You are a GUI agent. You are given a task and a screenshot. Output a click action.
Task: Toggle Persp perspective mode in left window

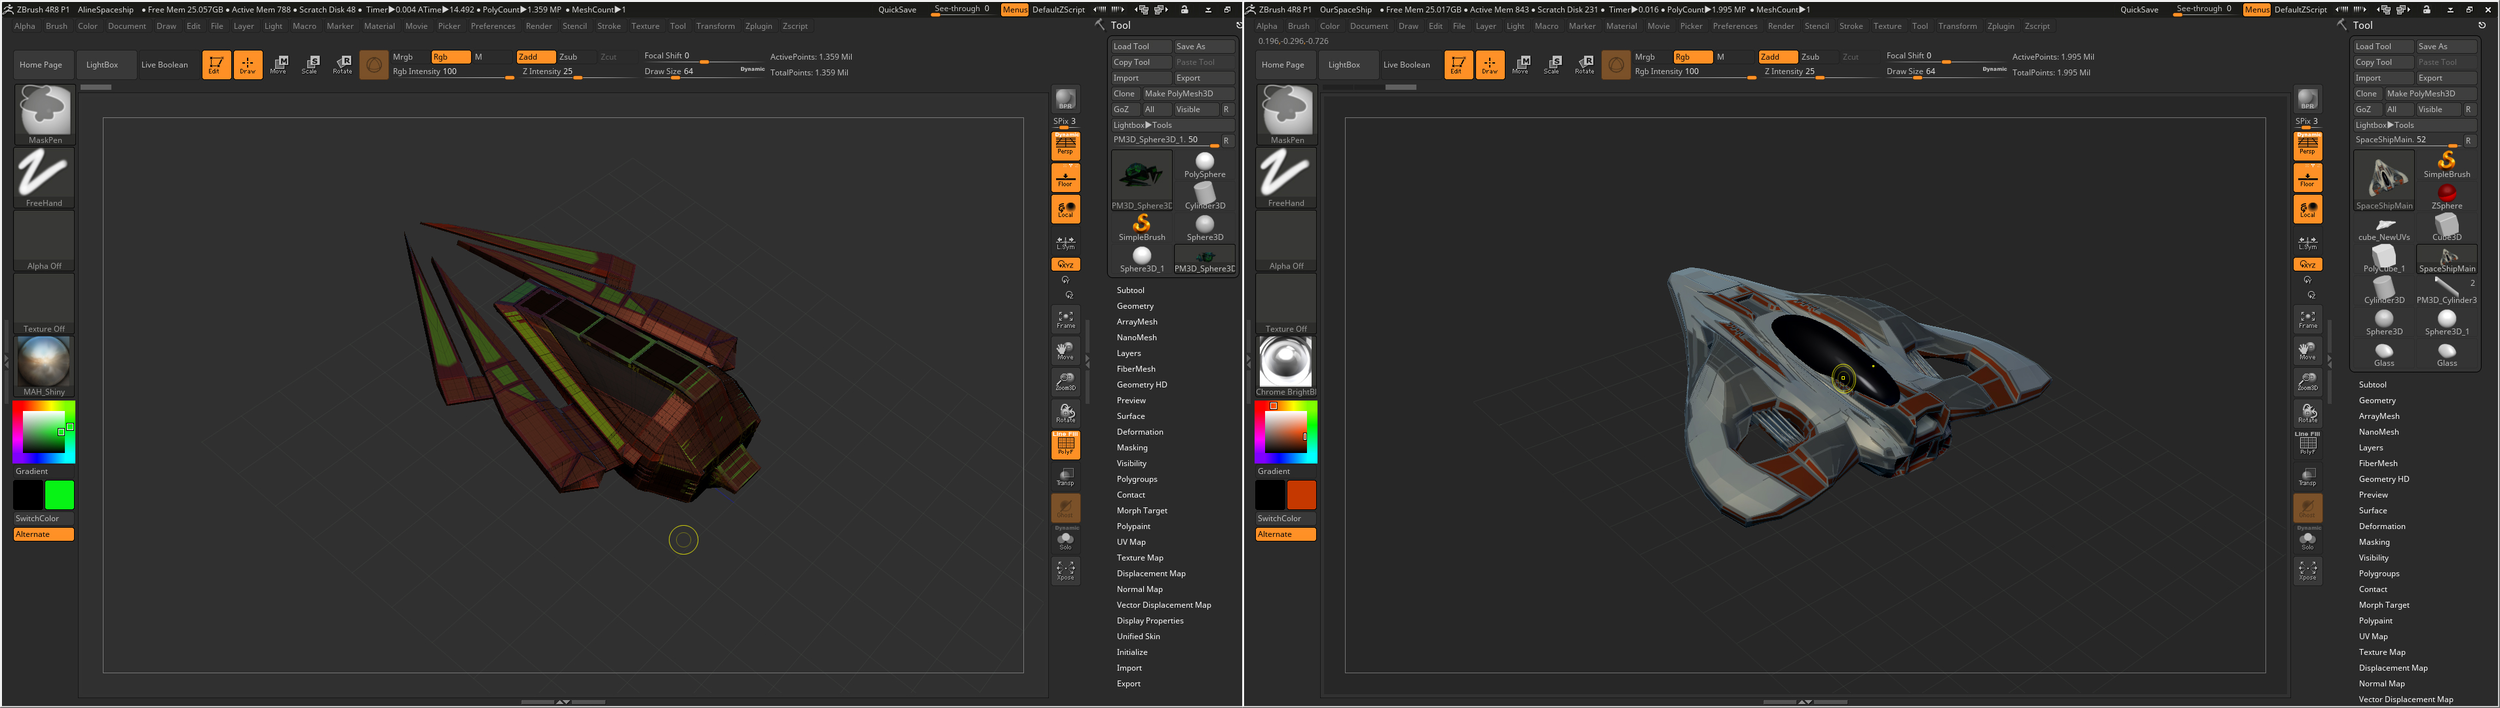click(1065, 145)
